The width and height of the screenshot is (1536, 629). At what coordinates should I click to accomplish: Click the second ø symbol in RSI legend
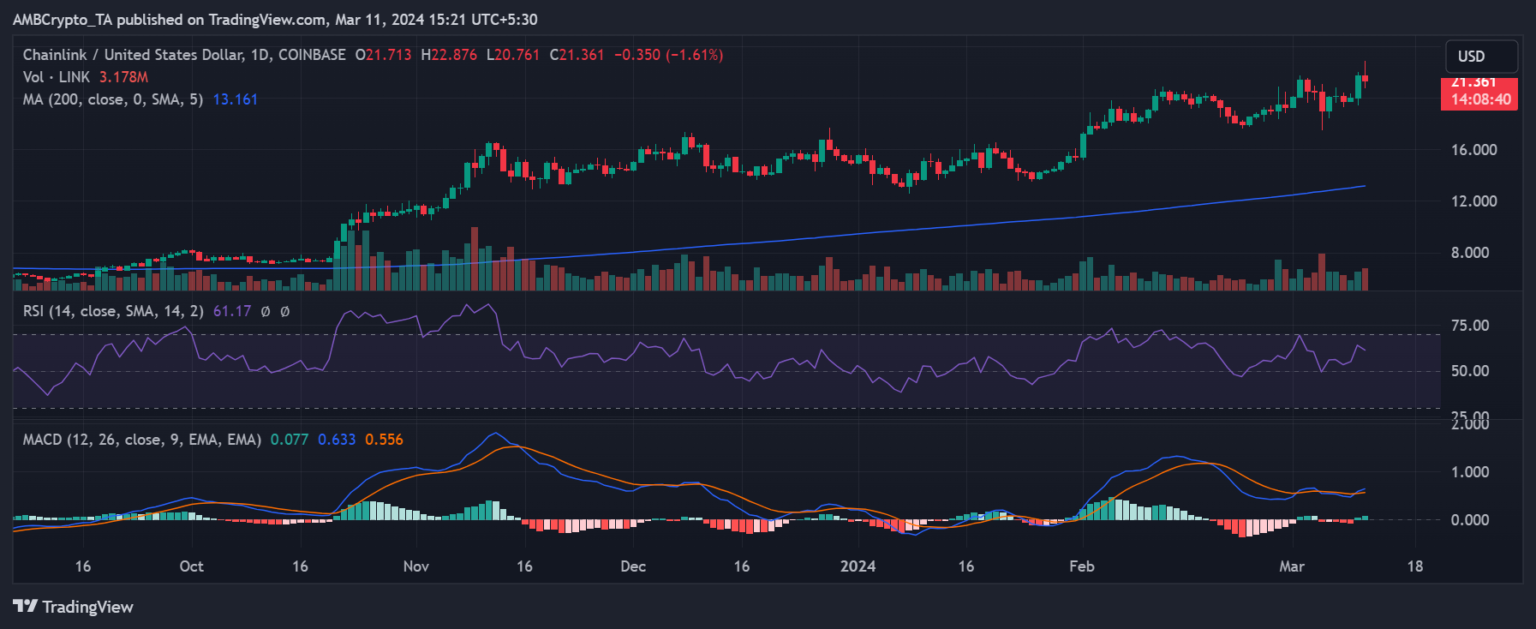285,312
